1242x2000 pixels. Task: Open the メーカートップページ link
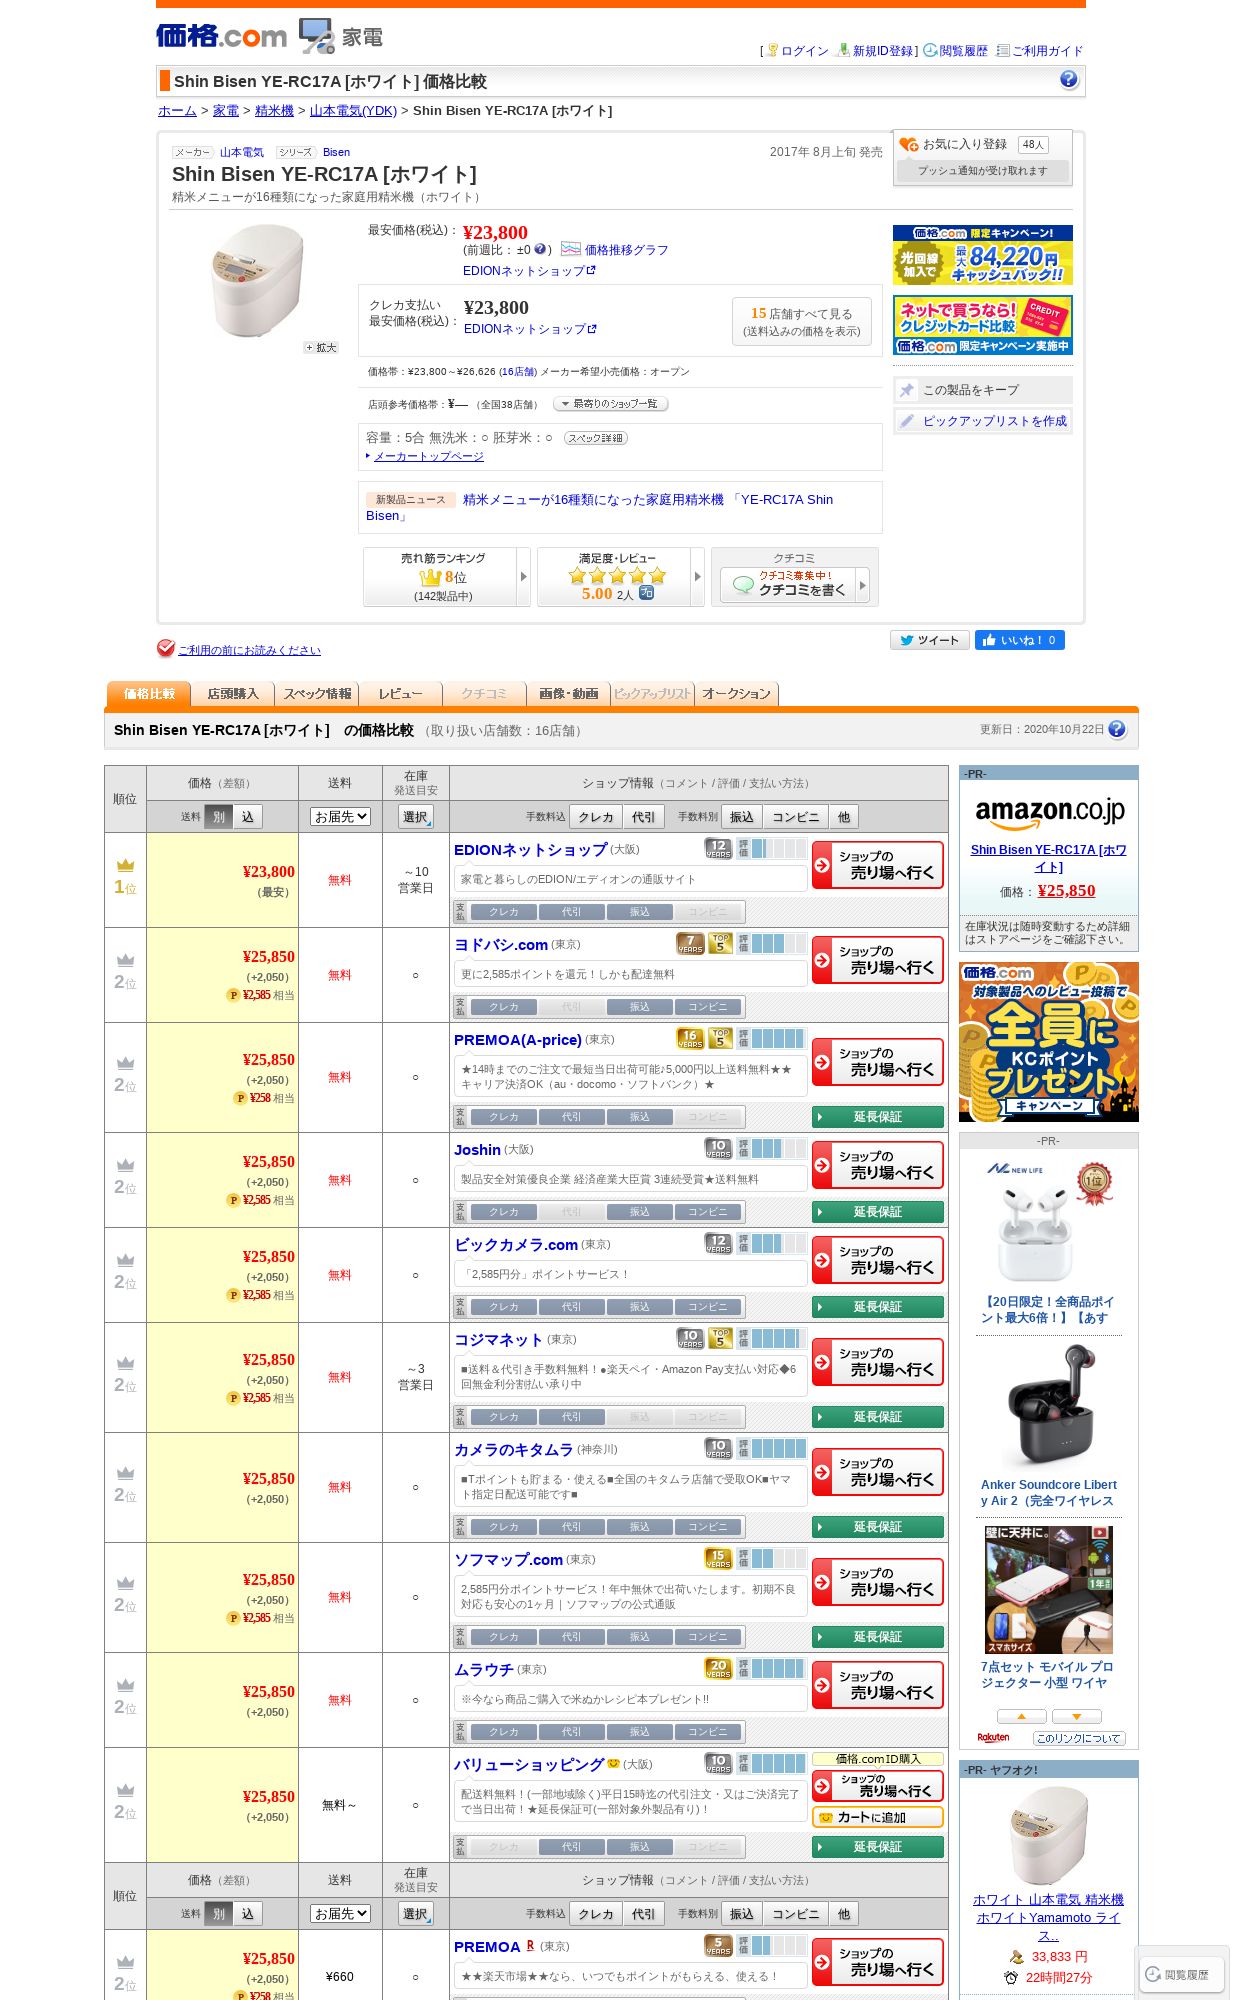click(429, 456)
